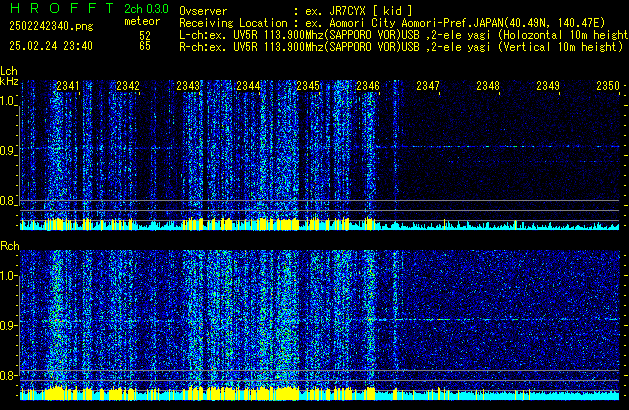Click the kHz unit label

click(x=9, y=81)
